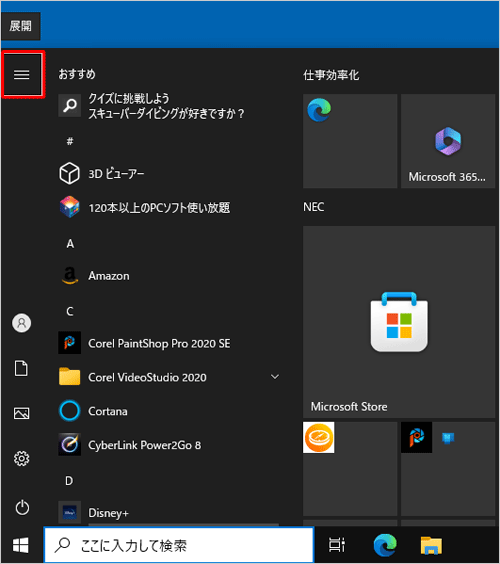The width and height of the screenshot is (500, 564).
Task: Open the user account icon
Action: pos(22,323)
